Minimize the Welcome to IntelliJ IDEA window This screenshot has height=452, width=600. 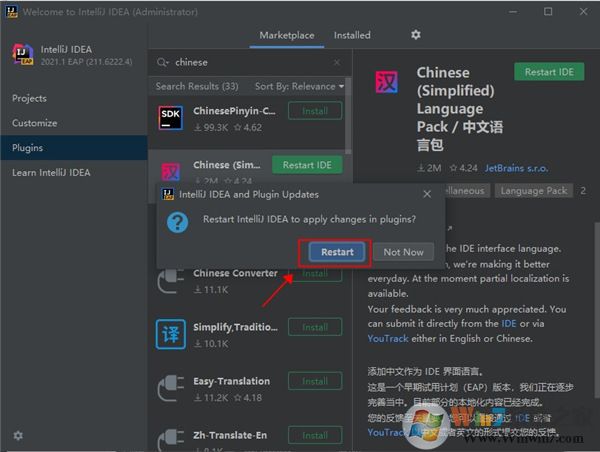click(x=513, y=11)
